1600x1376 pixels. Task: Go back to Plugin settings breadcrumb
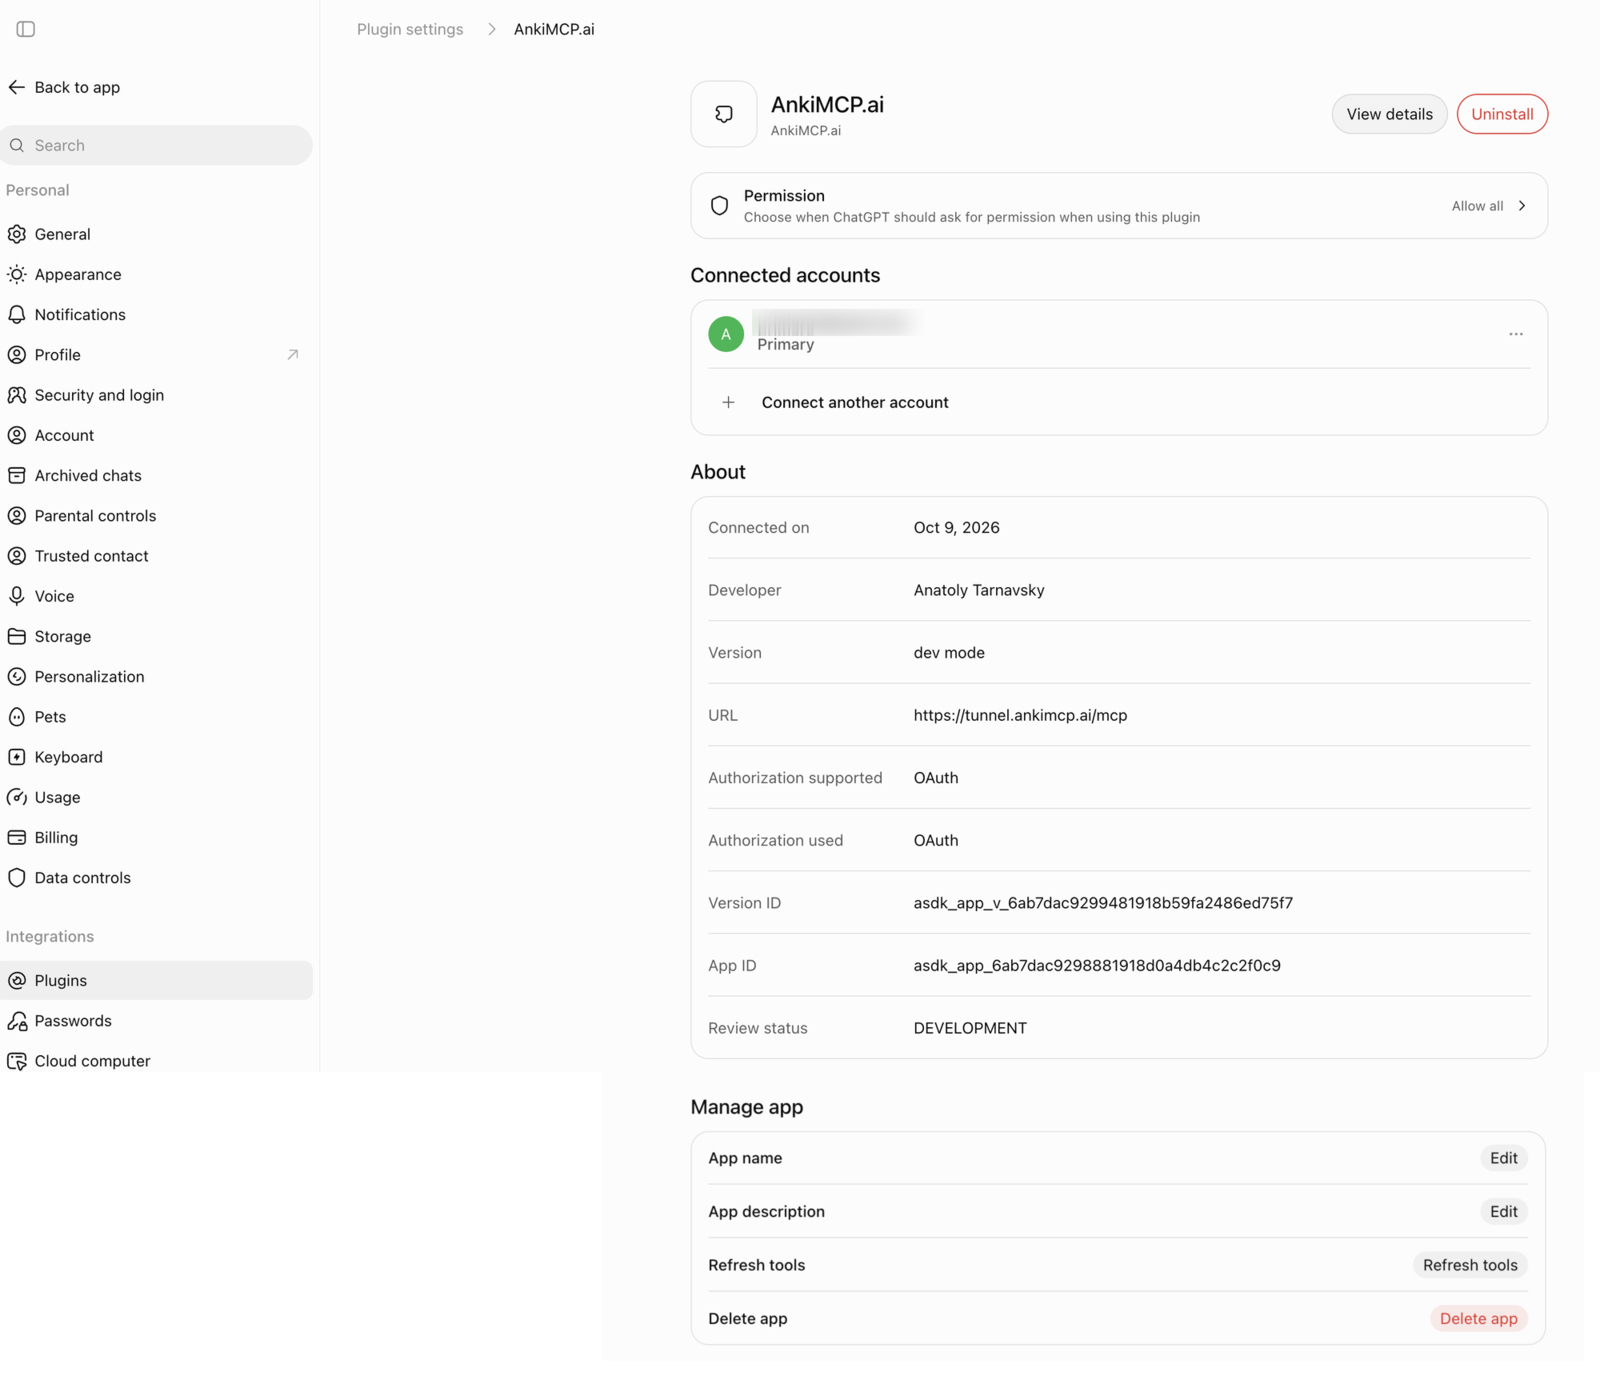(410, 29)
